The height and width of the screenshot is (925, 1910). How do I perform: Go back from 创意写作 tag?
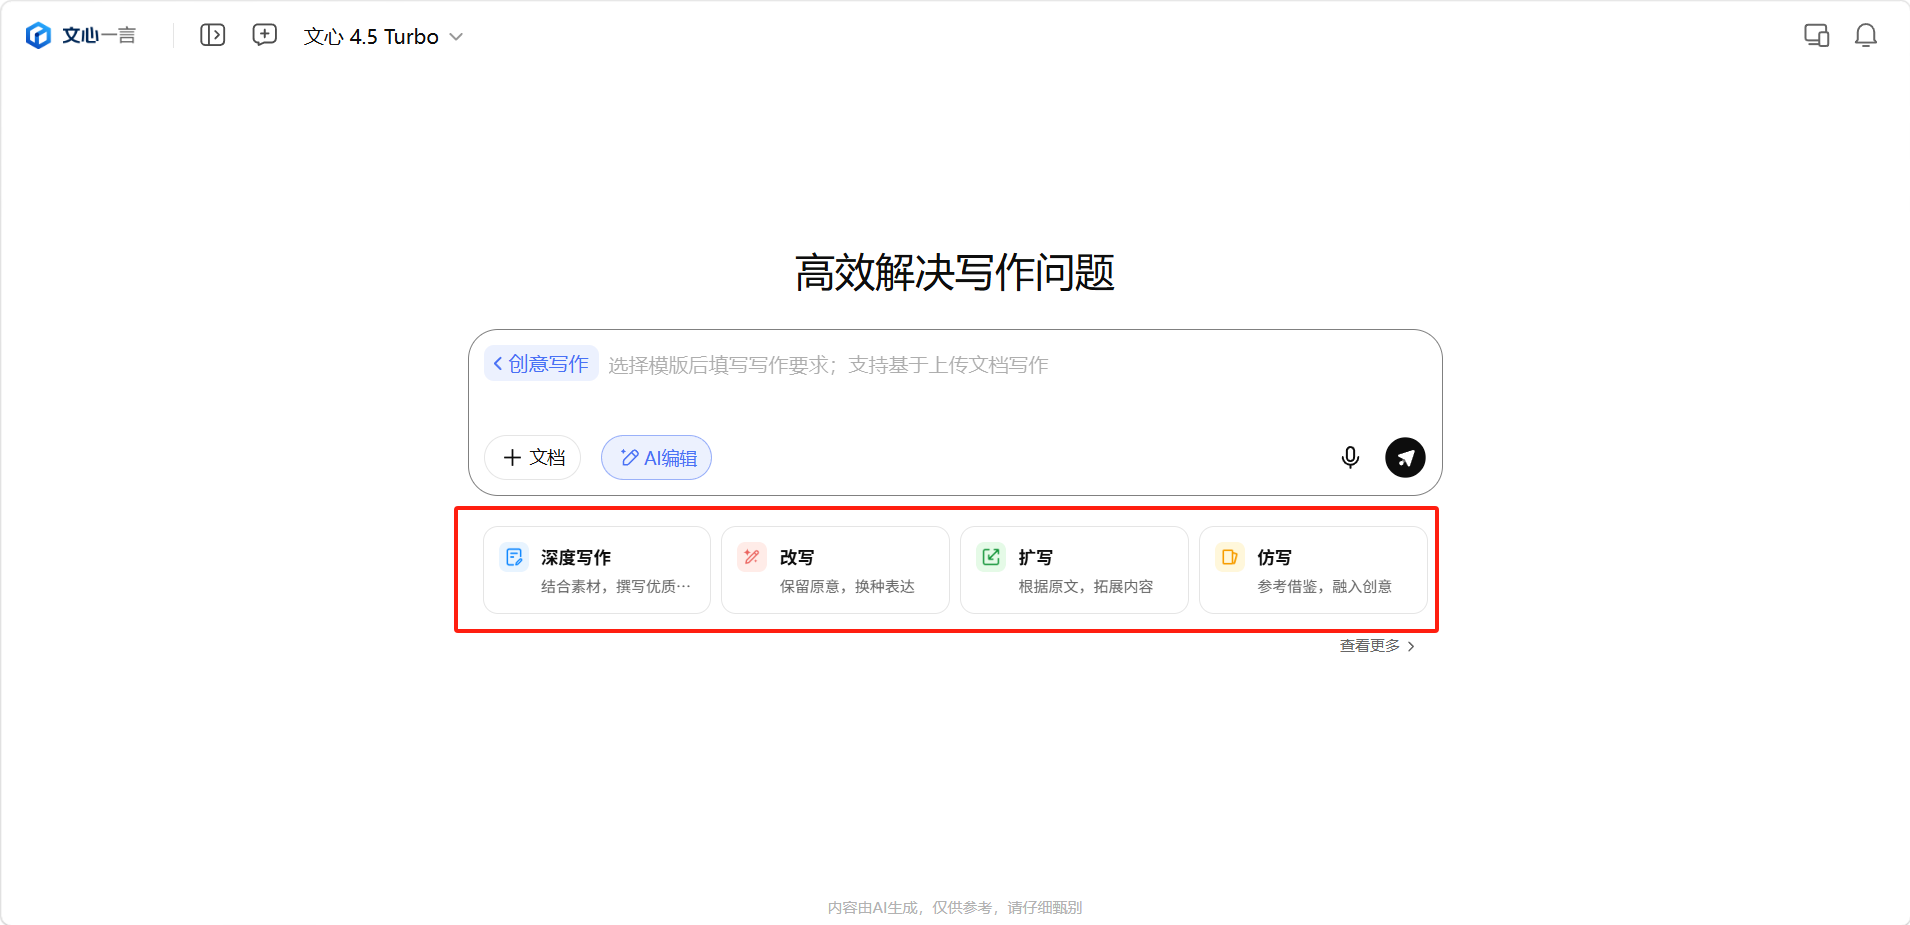[x=541, y=364]
